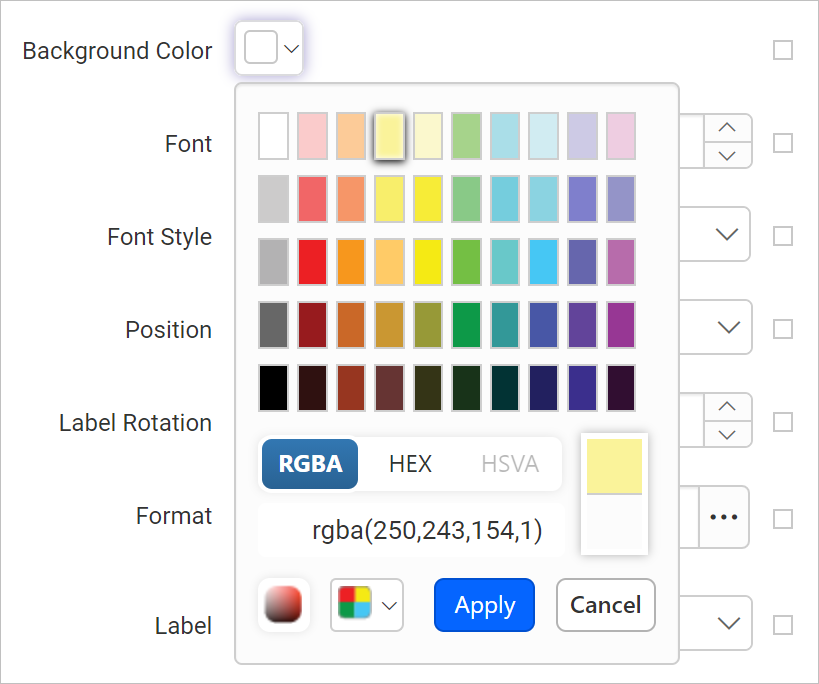Switch to HEX color format

[x=410, y=464]
